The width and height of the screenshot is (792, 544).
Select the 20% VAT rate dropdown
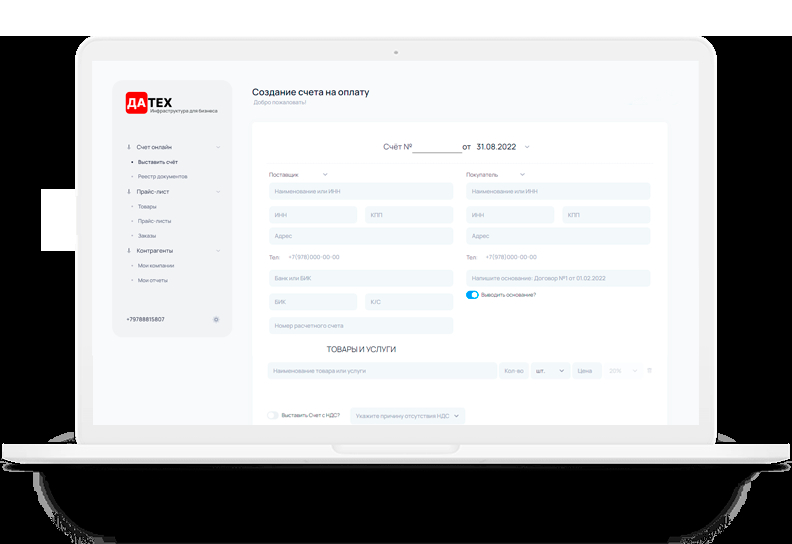point(621,371)
